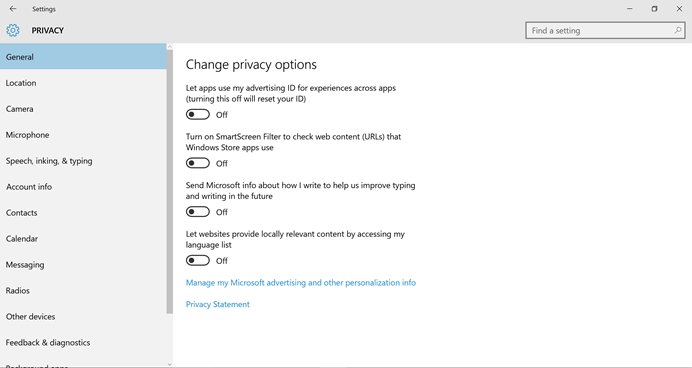Open Feedback & diagnostics settings

pyautogui.click(x=83, y=343)
